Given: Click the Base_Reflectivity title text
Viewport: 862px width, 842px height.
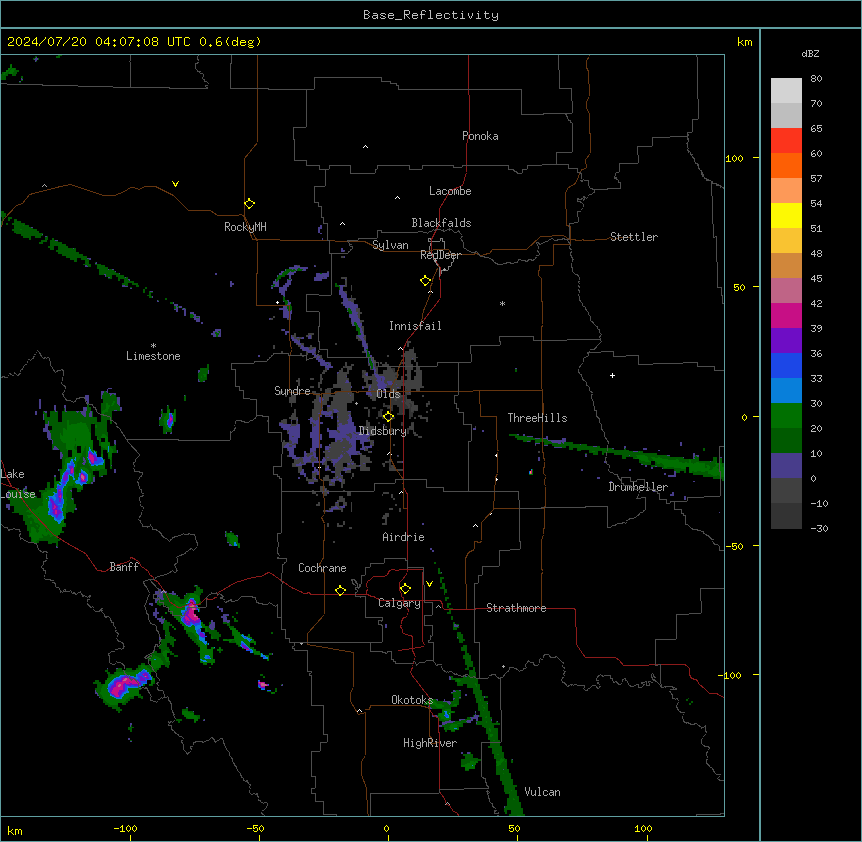Looking at the screenshot, I should tap(431, 15).
